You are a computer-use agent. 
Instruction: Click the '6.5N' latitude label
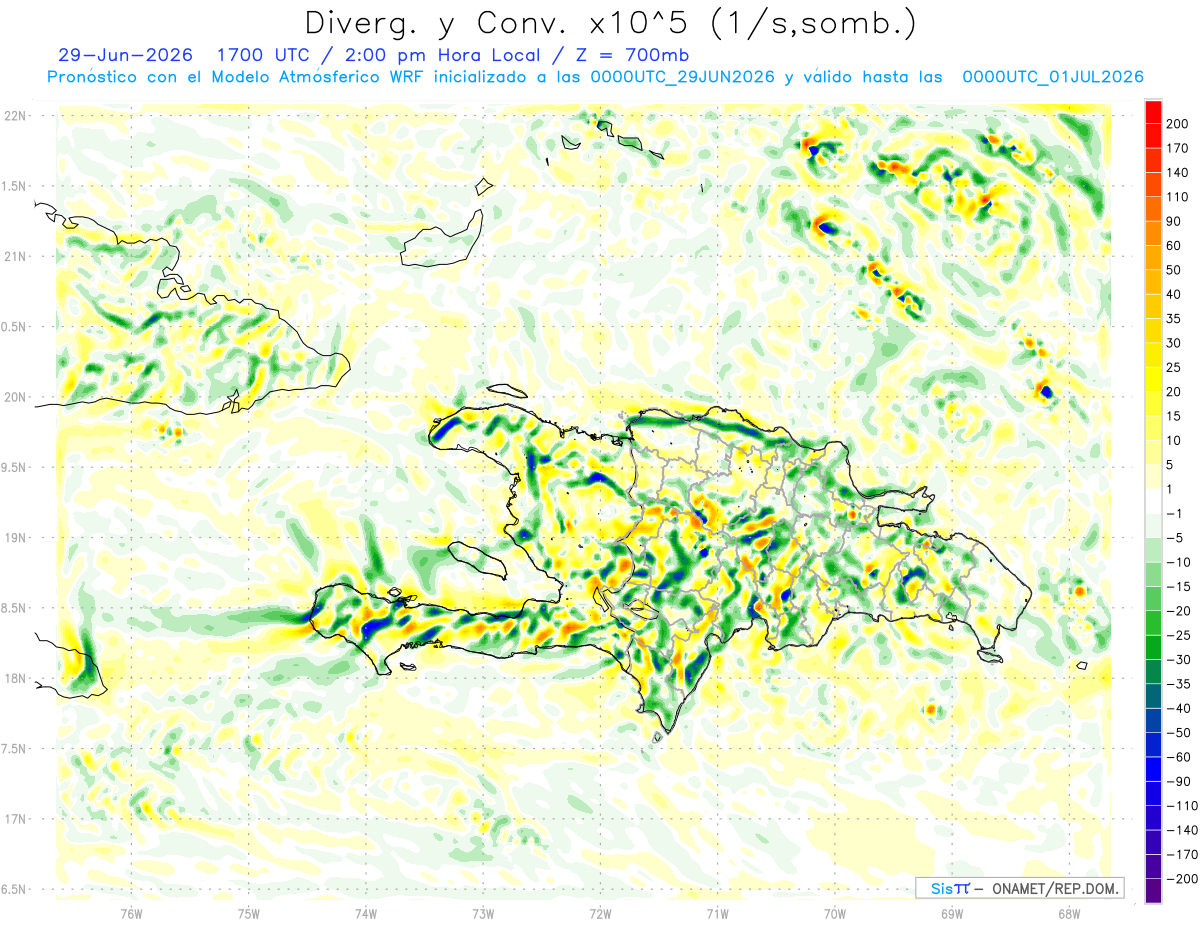click(15, 889)
